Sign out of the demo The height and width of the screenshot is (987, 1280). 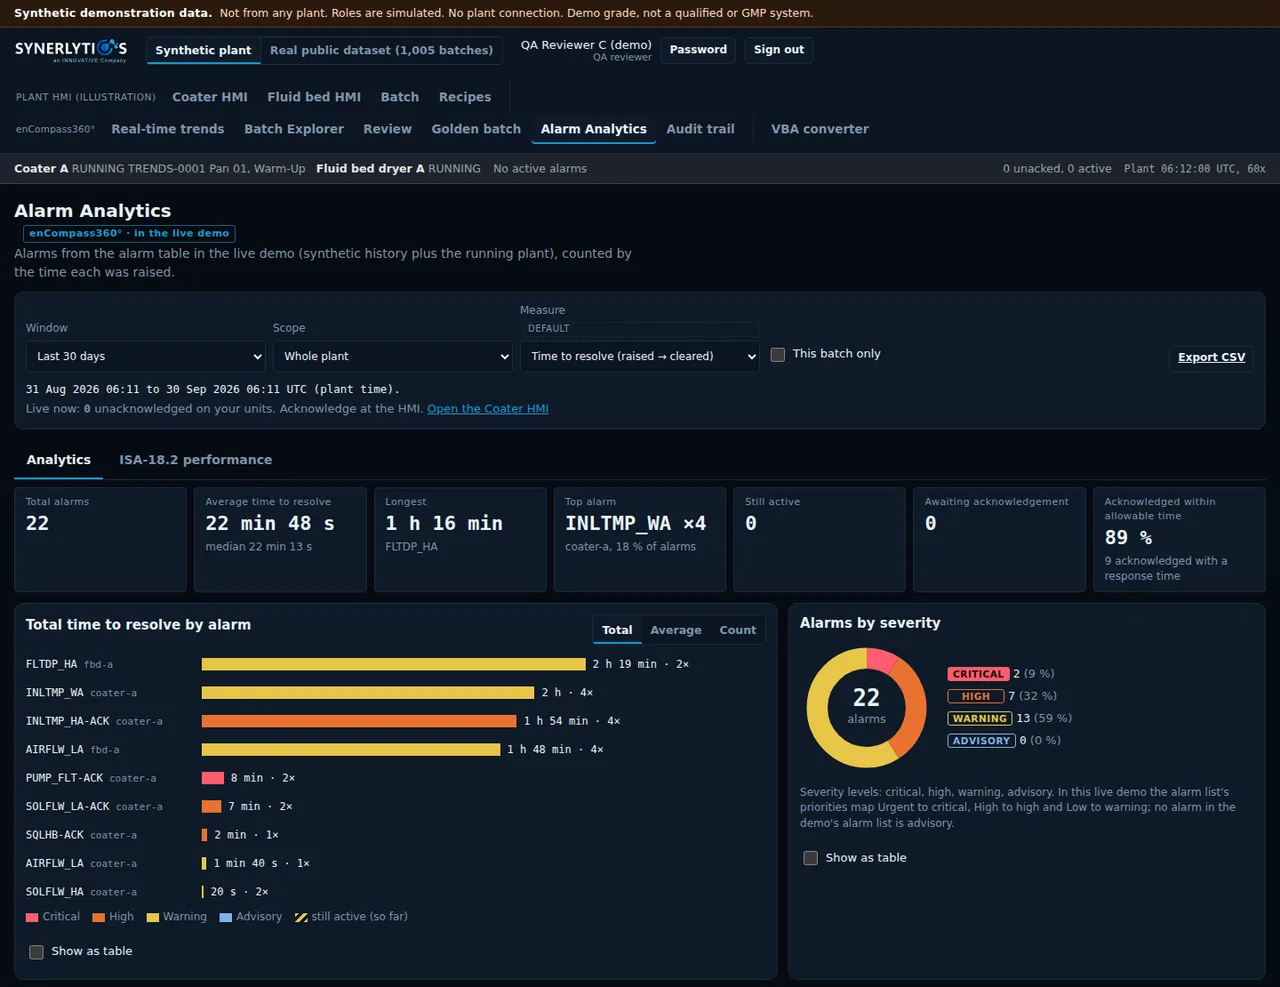tap(779, 50)
